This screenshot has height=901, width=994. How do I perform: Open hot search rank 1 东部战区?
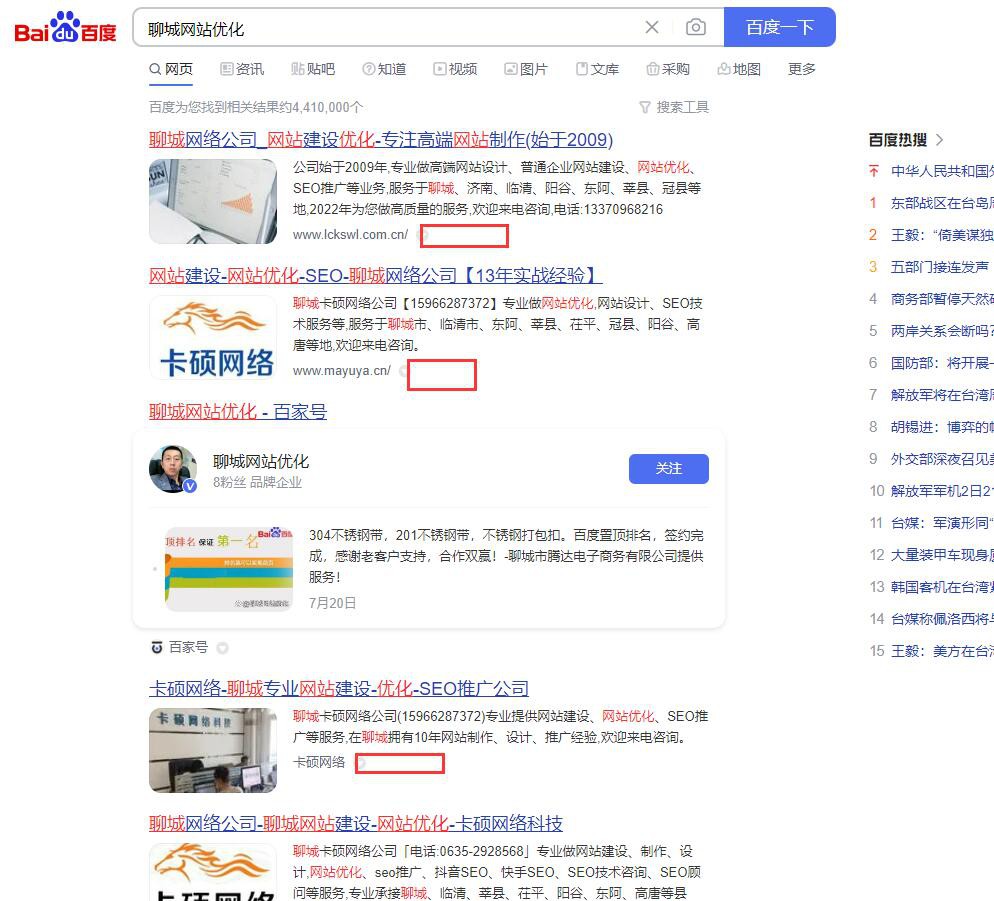tap(942, 203)
